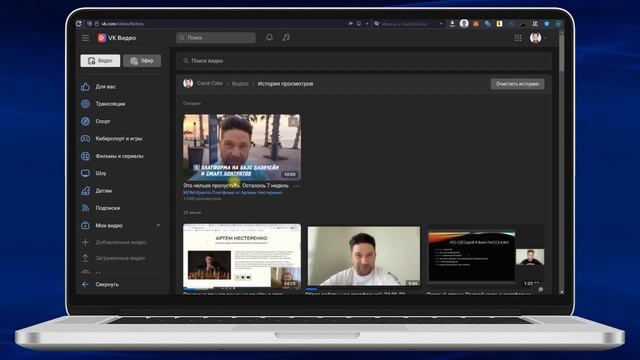Expand the account menu arrow beside avatar
This screenshot has width=640, height=360.
click(546, 38)
